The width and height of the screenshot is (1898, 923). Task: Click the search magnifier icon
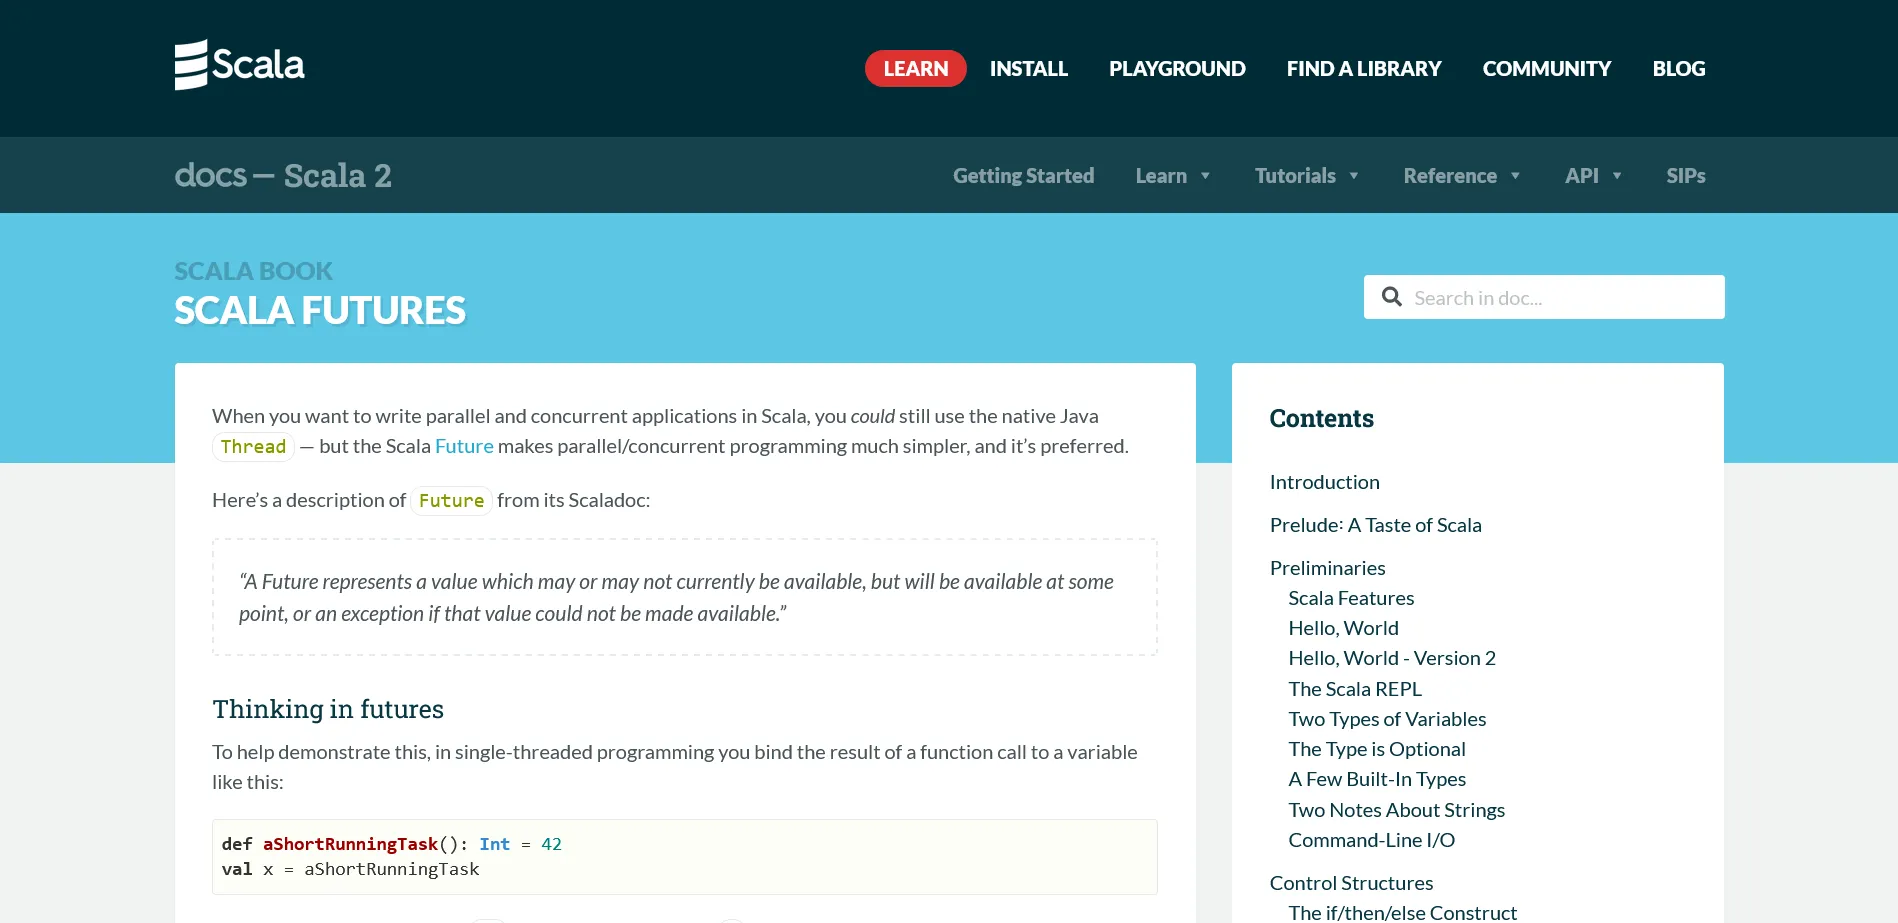tap(1392, 297)
